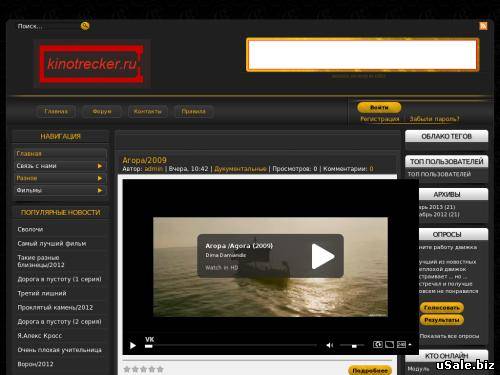Click the Войти login button
The width and height of the screenshot is (500, 375).
click(379, 107)
